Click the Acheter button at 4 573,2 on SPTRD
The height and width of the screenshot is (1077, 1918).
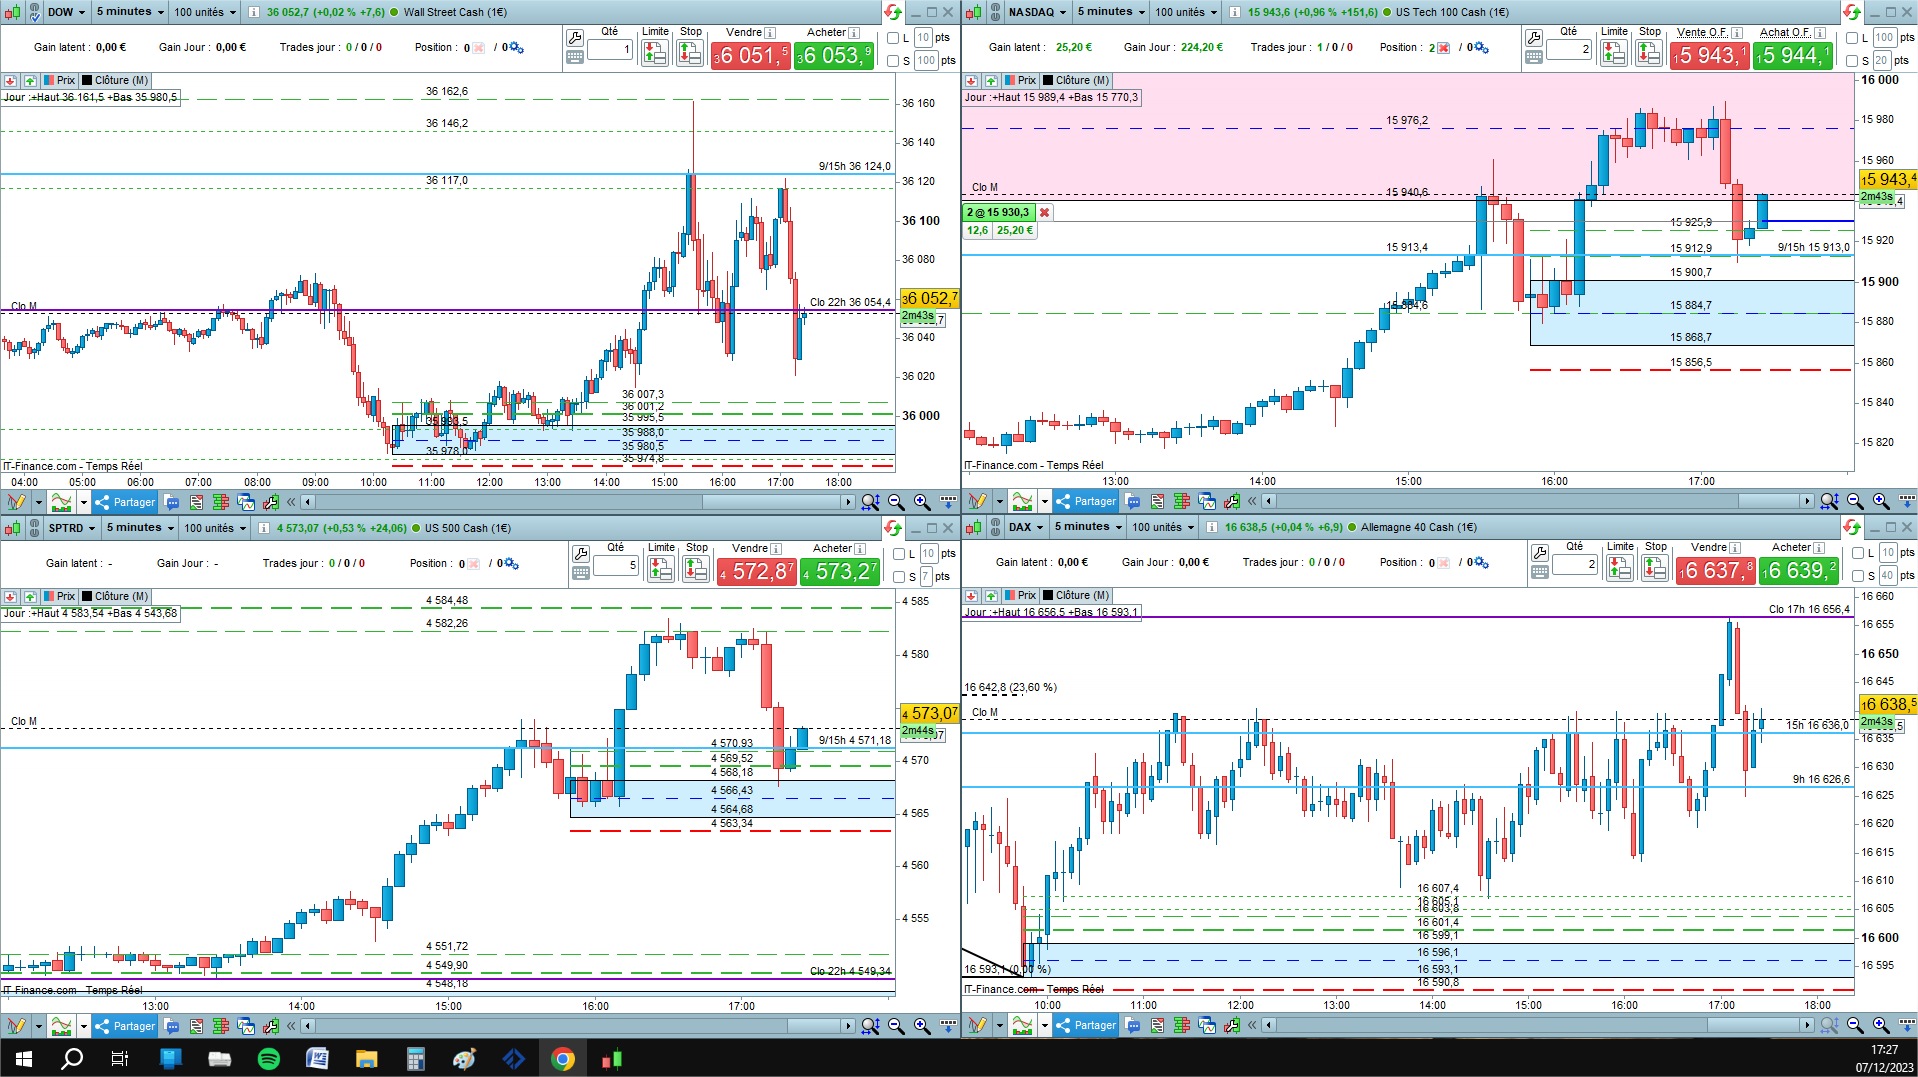[x=839, y=571]
